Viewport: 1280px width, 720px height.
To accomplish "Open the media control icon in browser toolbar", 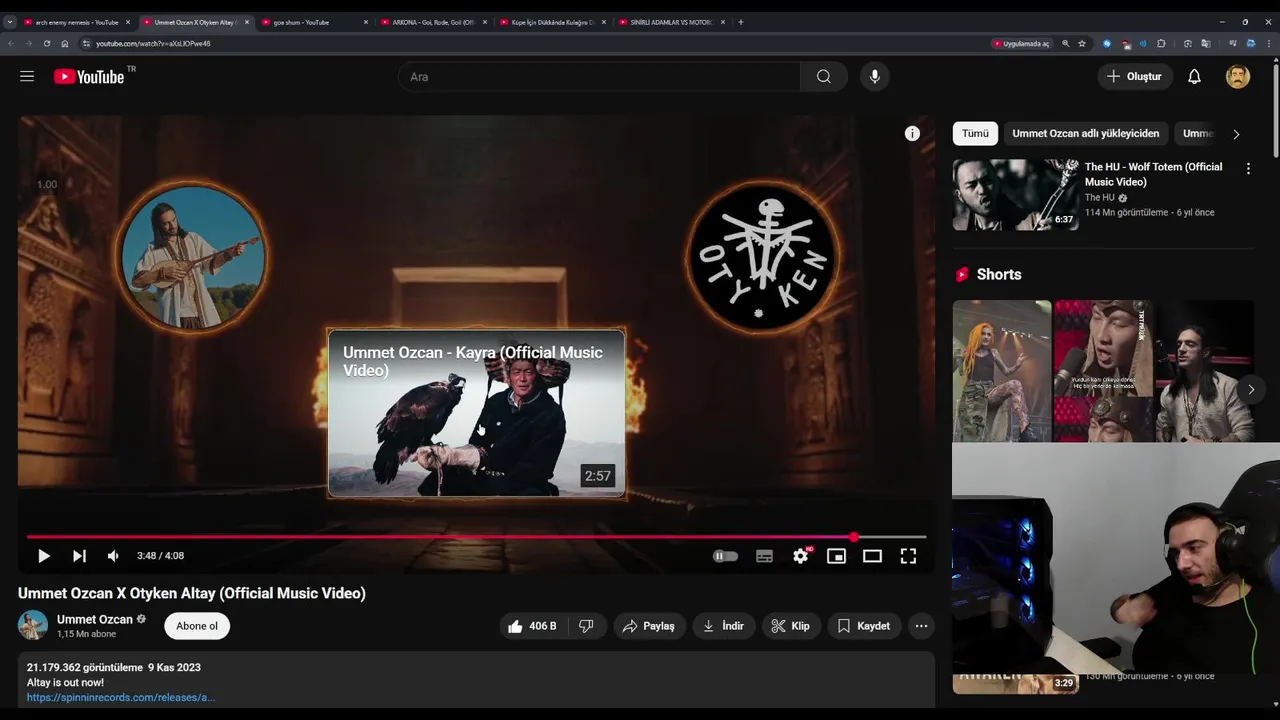I will tap(1233, 44).
